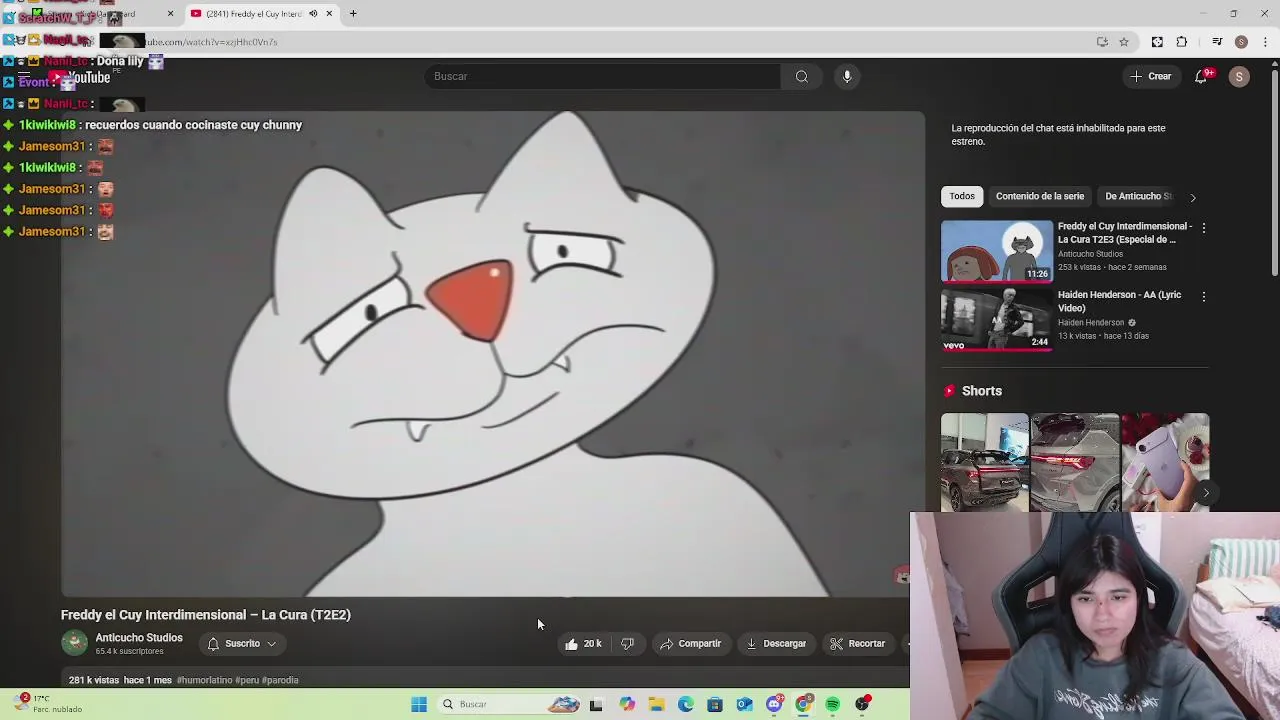This screenshot has height=720, width=1280.
Task: Open Anticucho Studios channel name link
Action: [x=139, y=638]
